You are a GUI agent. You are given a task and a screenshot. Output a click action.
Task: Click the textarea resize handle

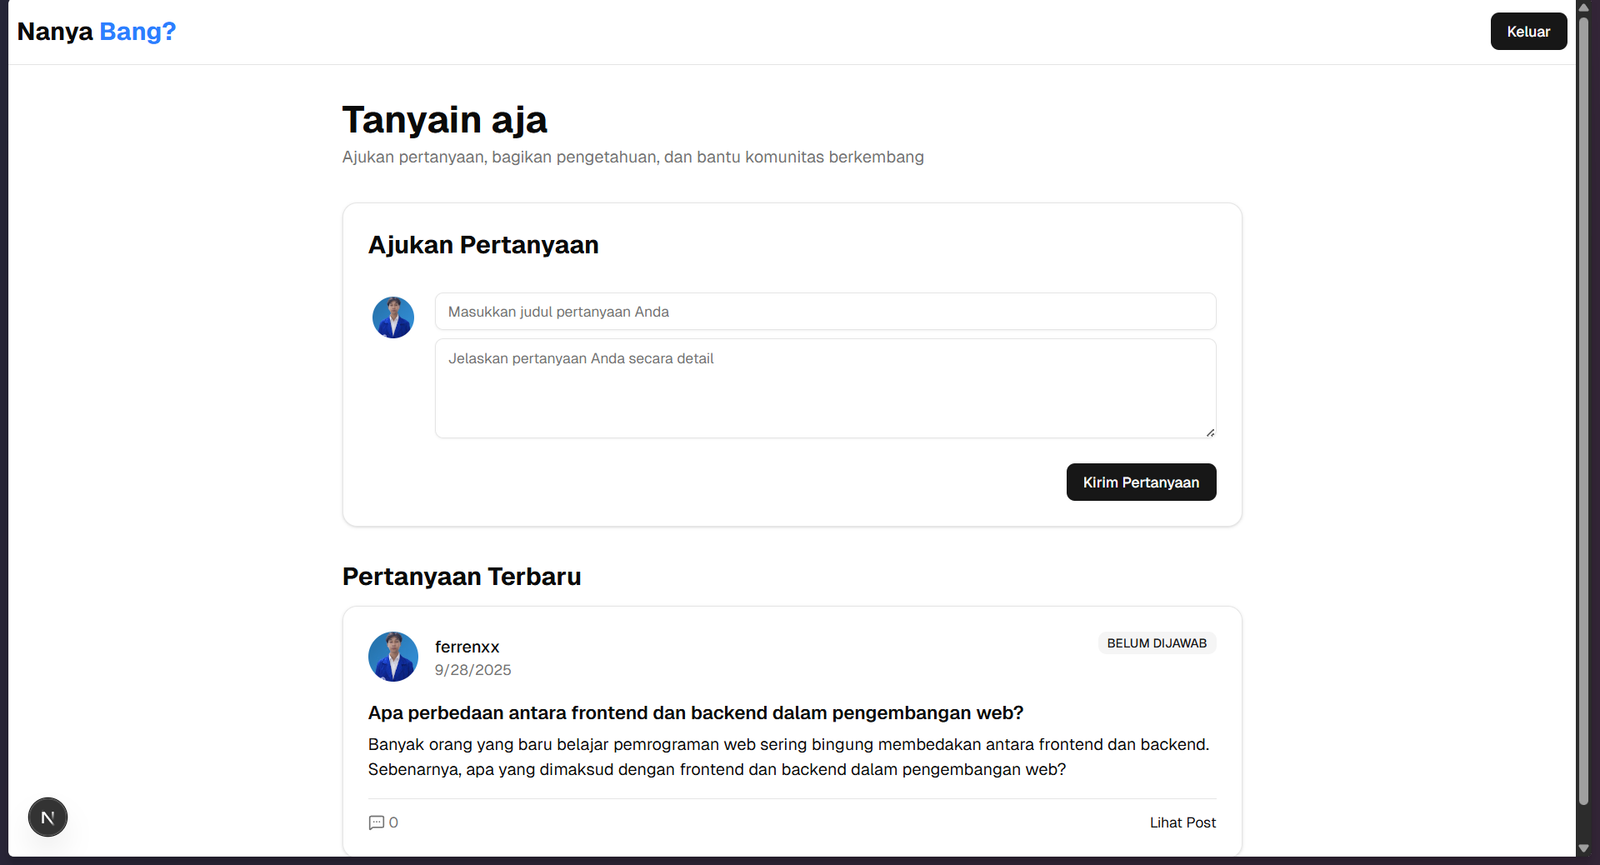pos(1210,432)
